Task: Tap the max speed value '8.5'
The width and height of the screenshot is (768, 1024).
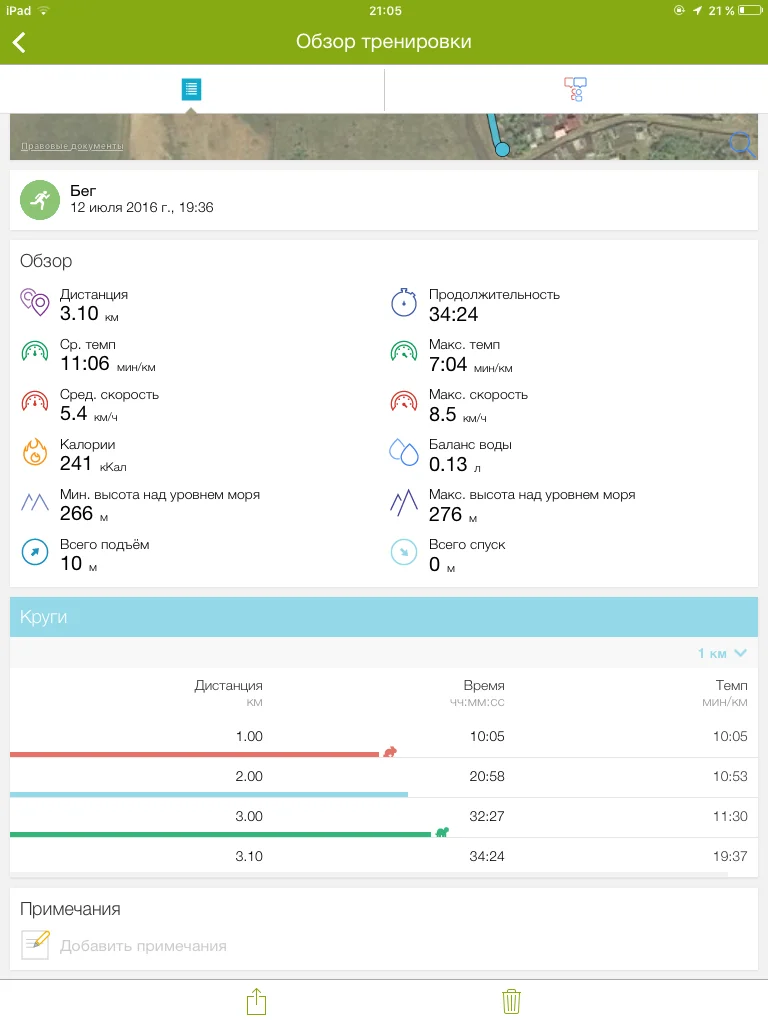Action: pyautogui.click(x=442, y=414)
